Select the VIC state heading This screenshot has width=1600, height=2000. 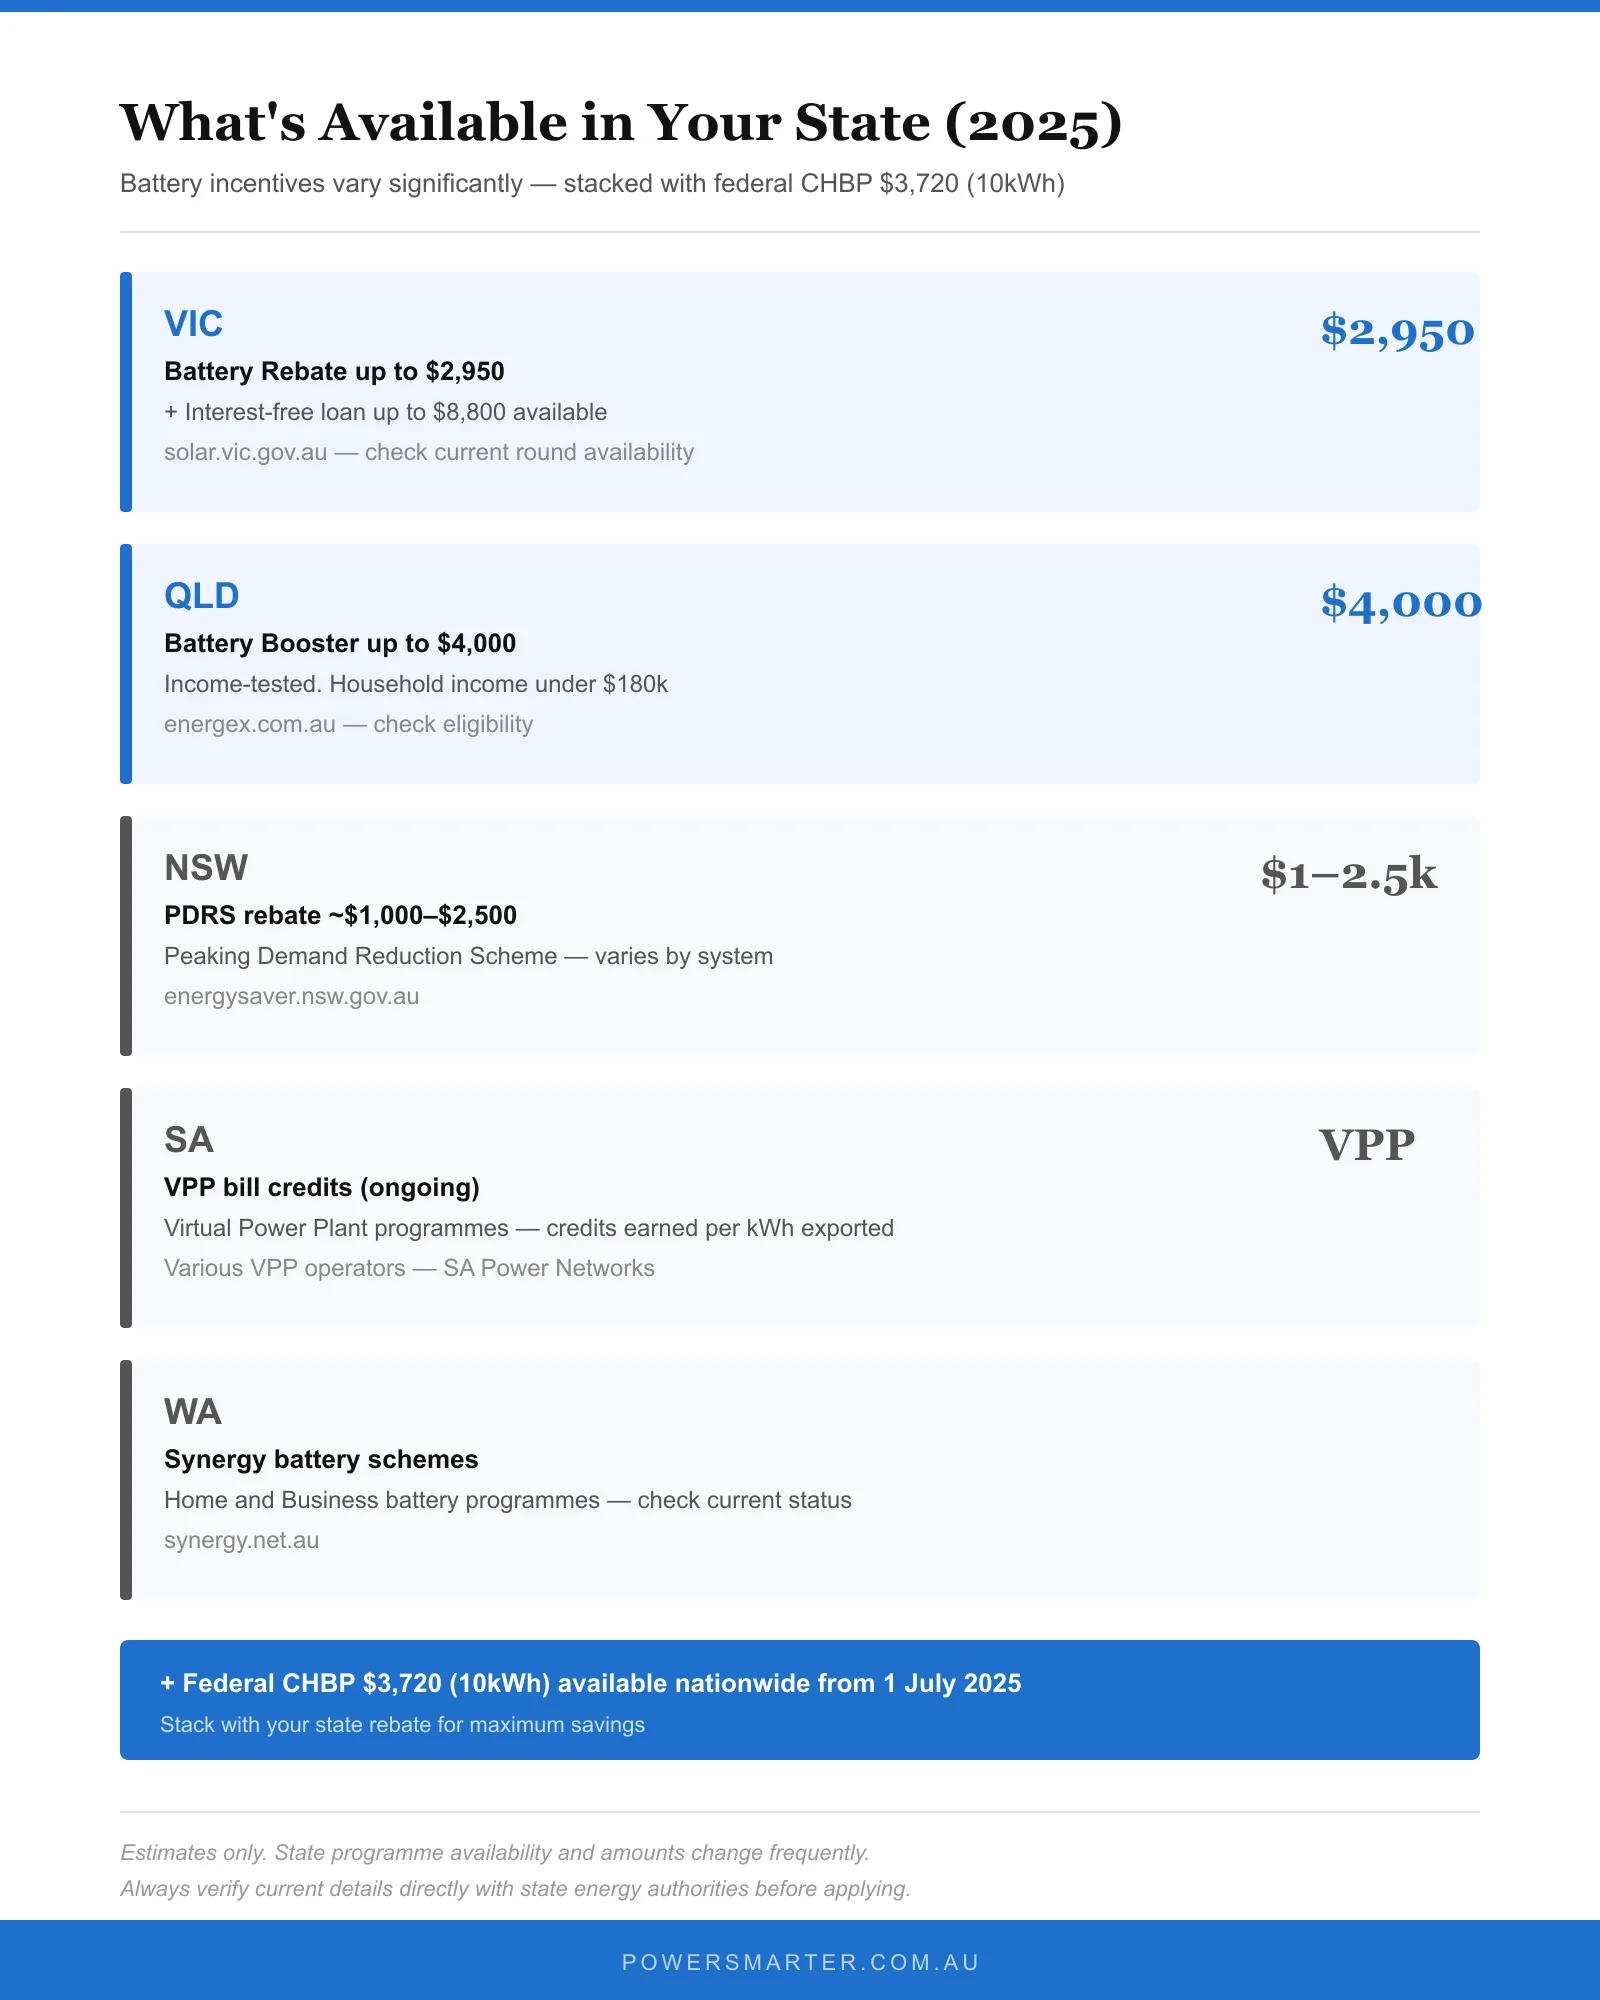click(193, 324)
